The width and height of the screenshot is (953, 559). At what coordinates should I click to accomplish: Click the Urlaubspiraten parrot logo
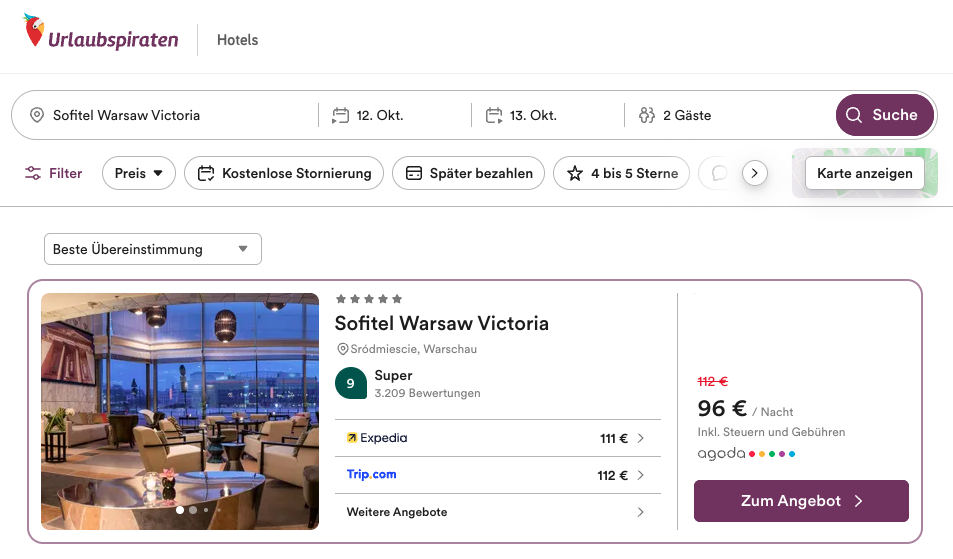[35, 33]
